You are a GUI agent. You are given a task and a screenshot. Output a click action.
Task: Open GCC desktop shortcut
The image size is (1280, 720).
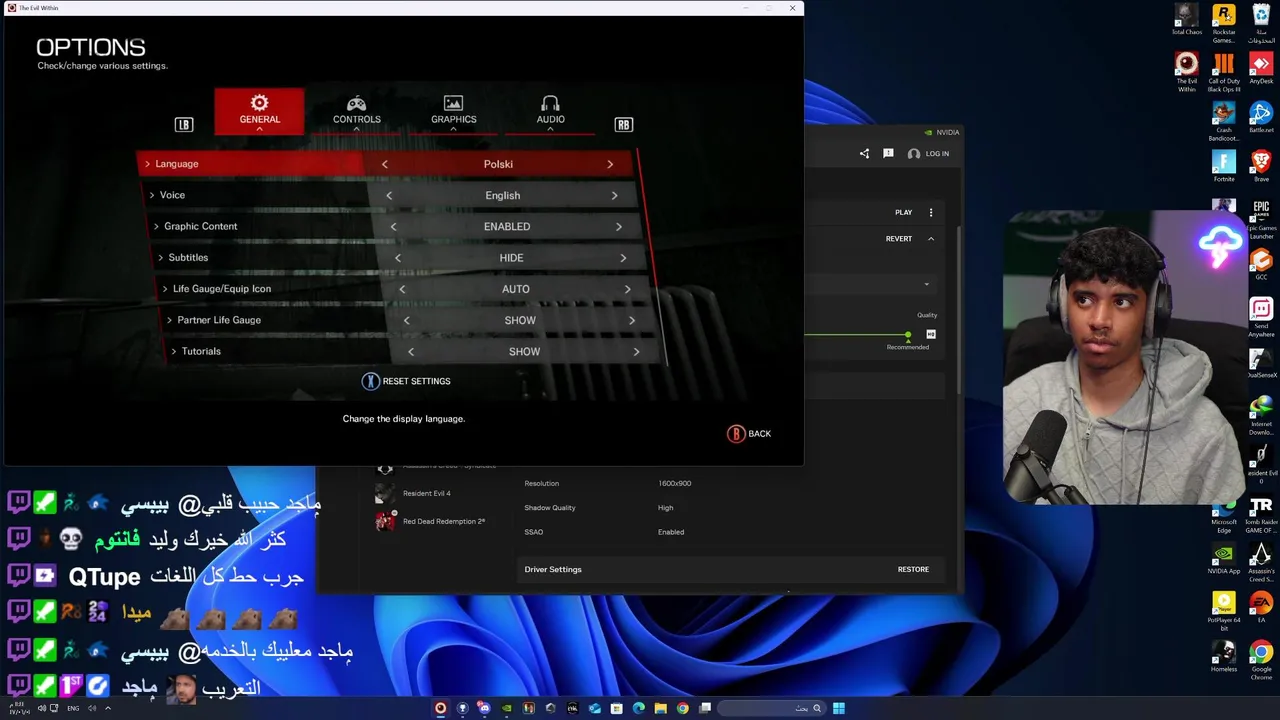point(1261,265)
